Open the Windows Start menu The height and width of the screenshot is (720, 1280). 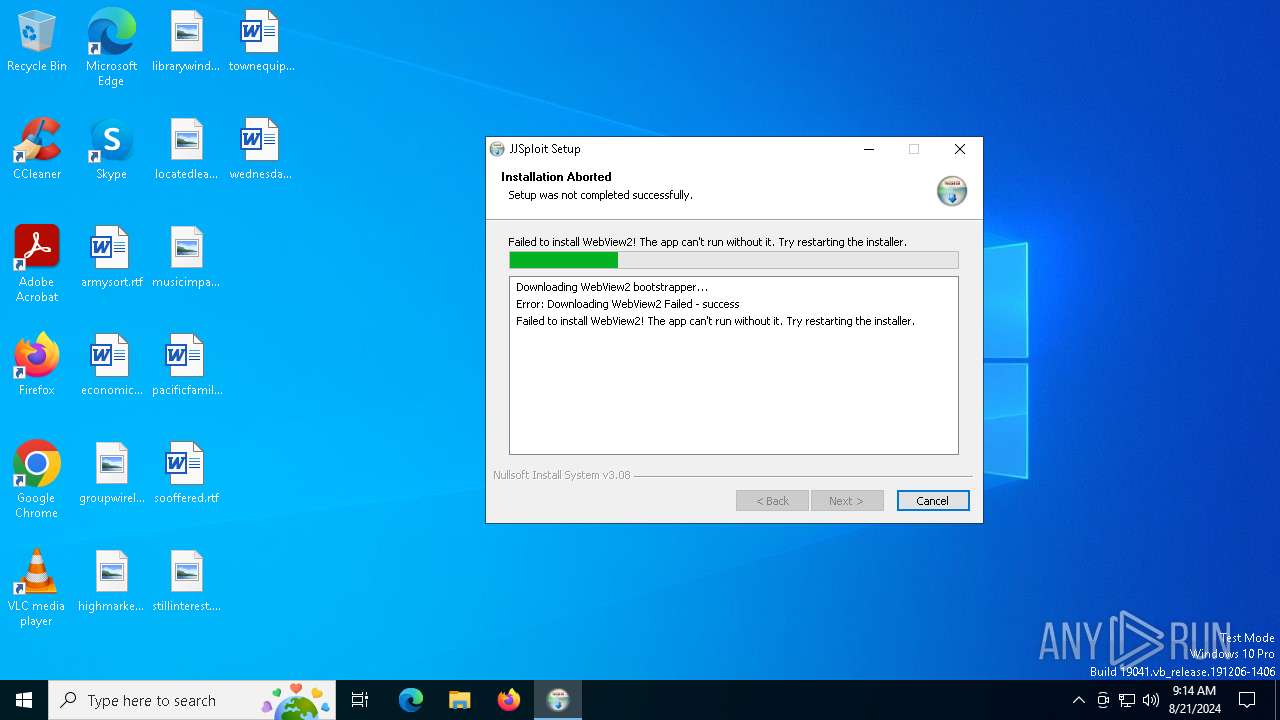tap(24, 700)
